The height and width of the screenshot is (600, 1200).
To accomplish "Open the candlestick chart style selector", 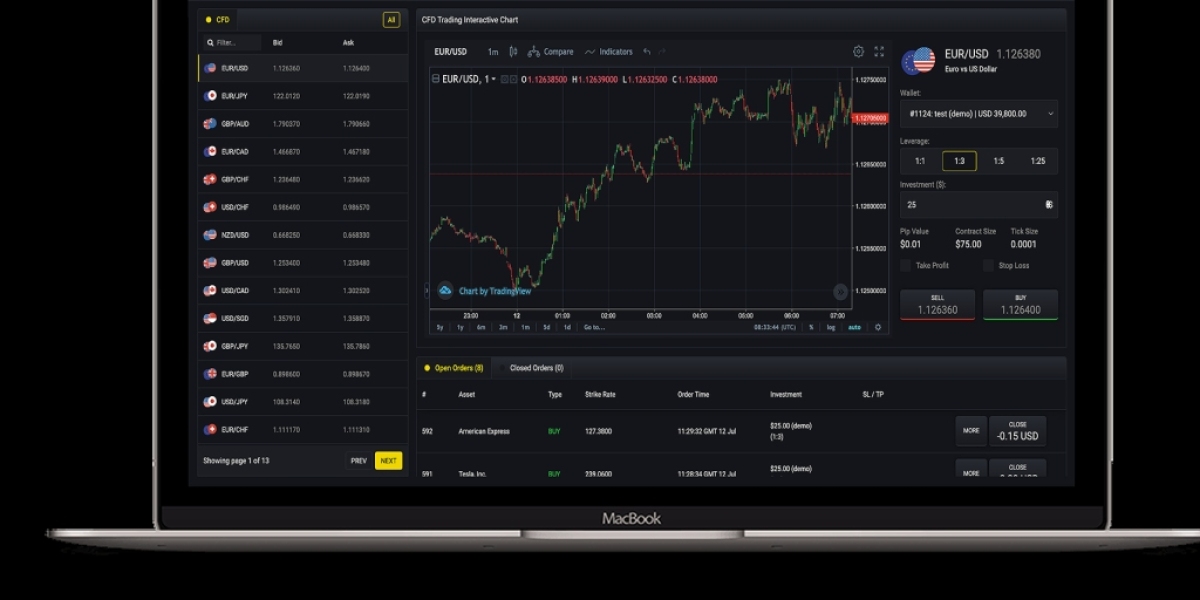I will point(514,52).
